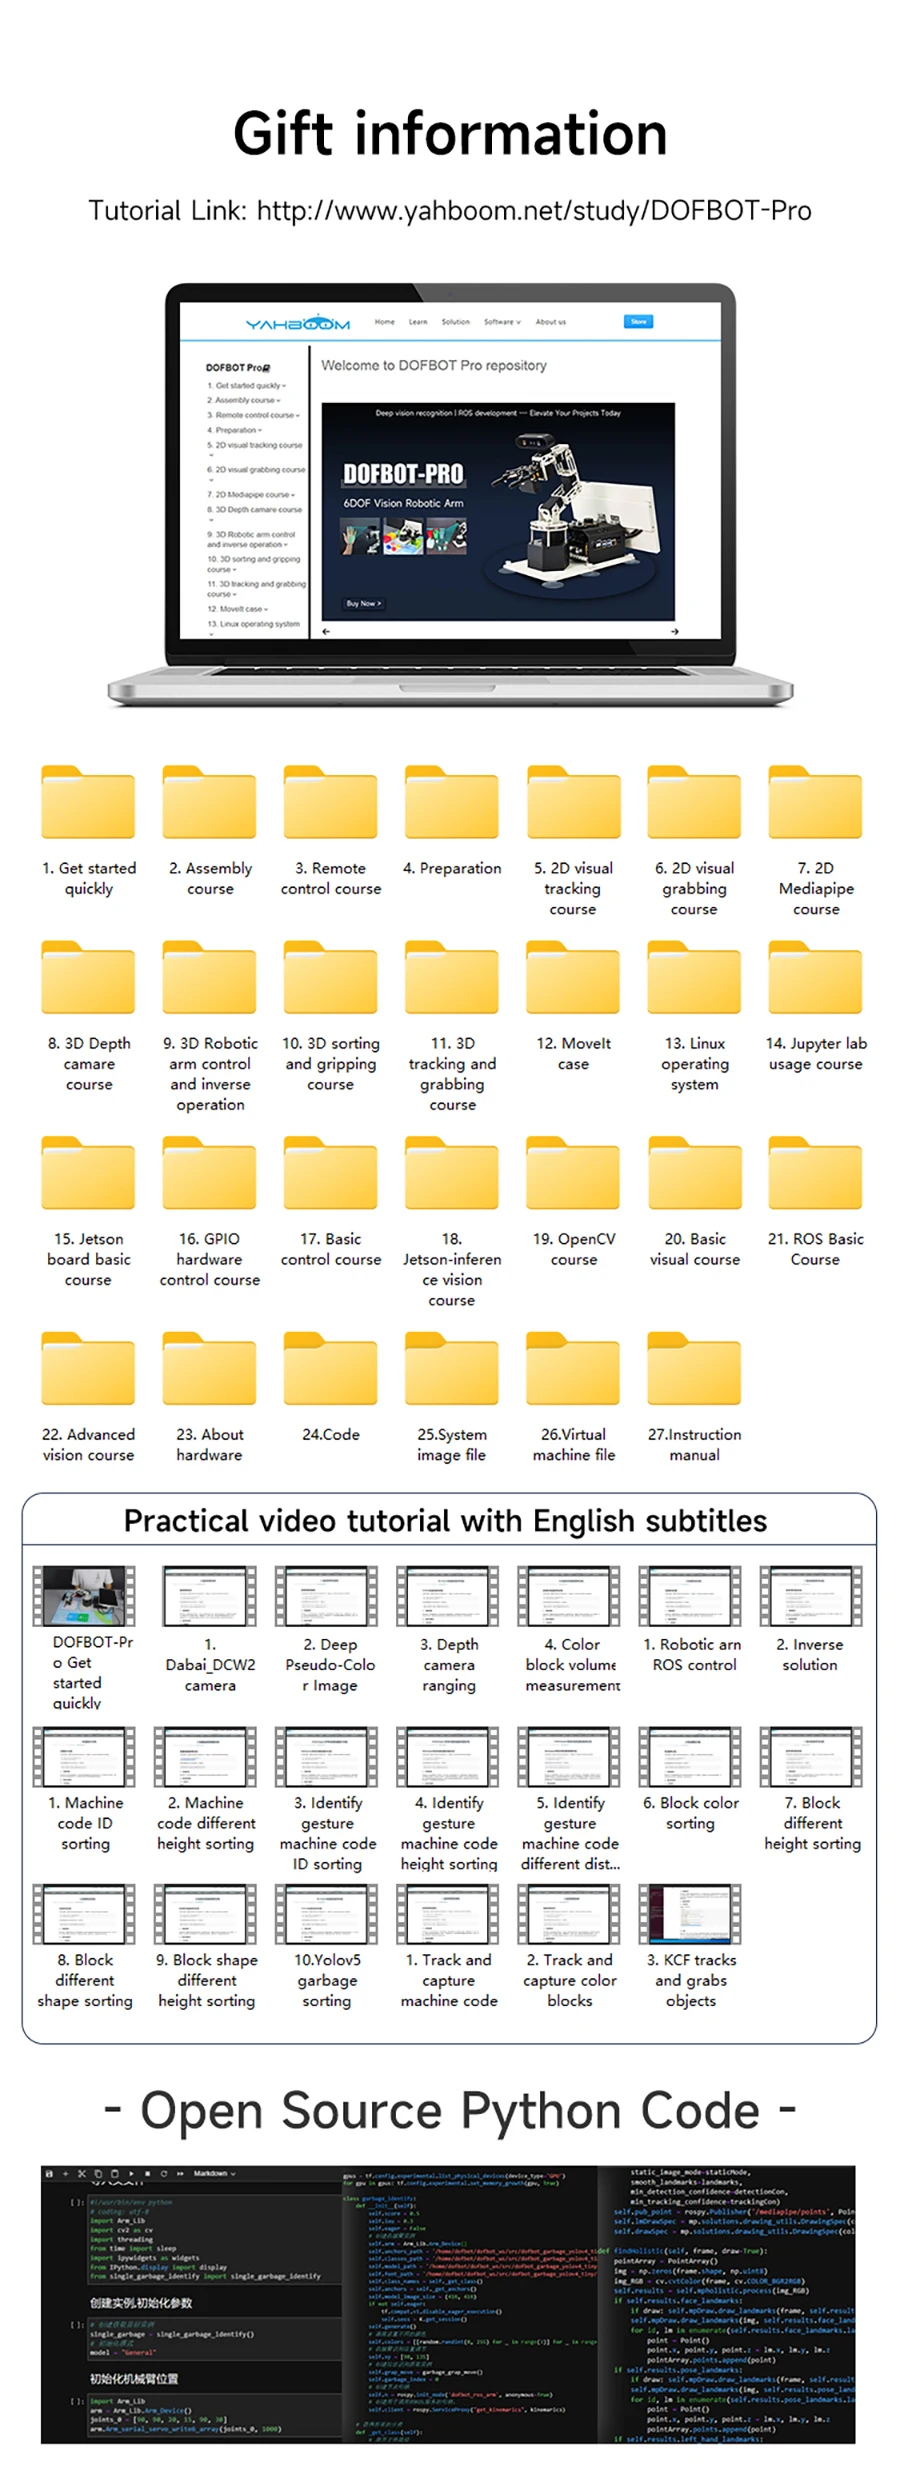Click 'Learn' in the Yahboom site menu
The image size is (900, 2486).
click(x=418, y=322)
